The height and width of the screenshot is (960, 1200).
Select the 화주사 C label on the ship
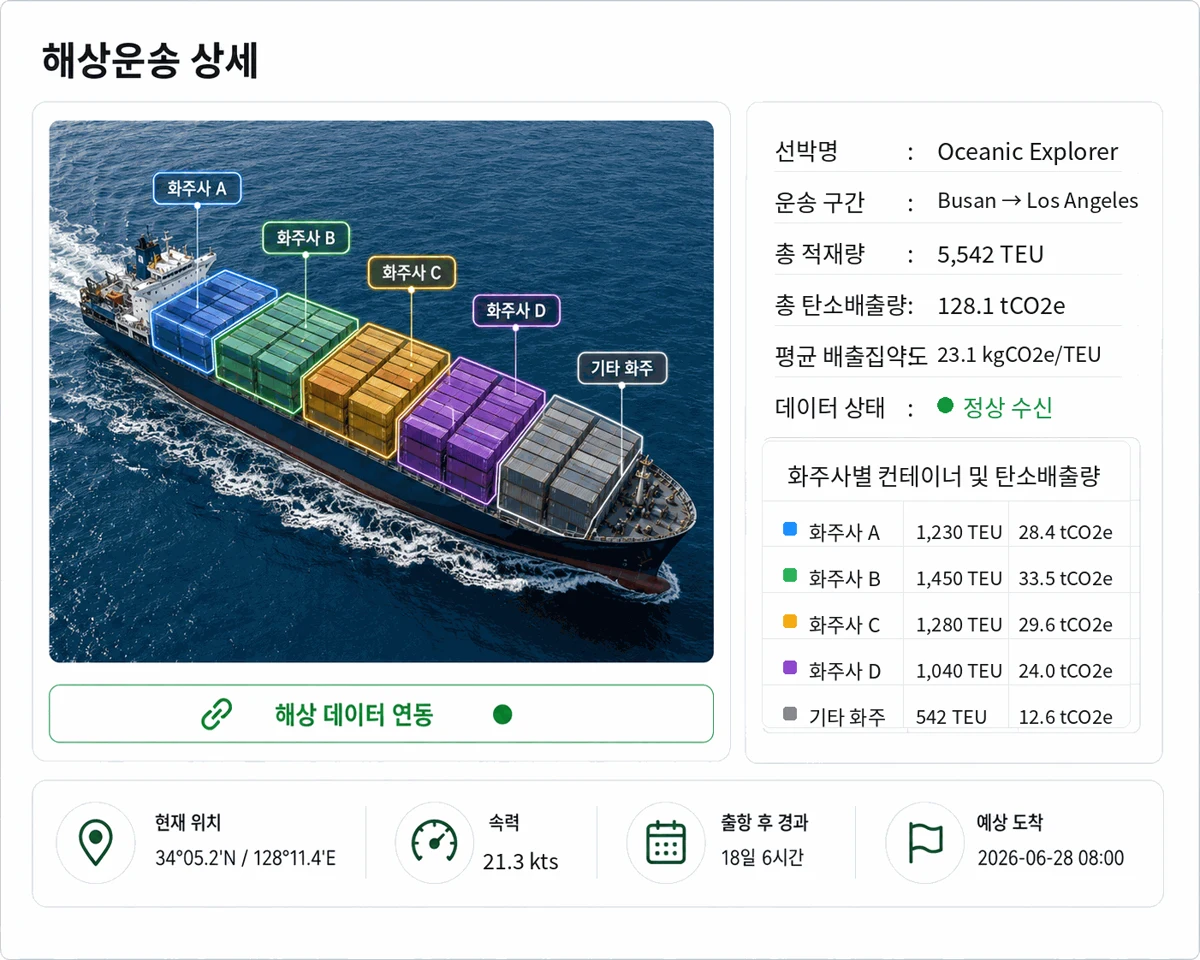click(412, 272)
